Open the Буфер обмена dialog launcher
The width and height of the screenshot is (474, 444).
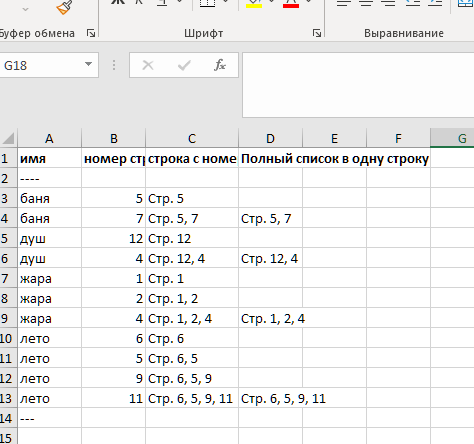pos(91,33)
